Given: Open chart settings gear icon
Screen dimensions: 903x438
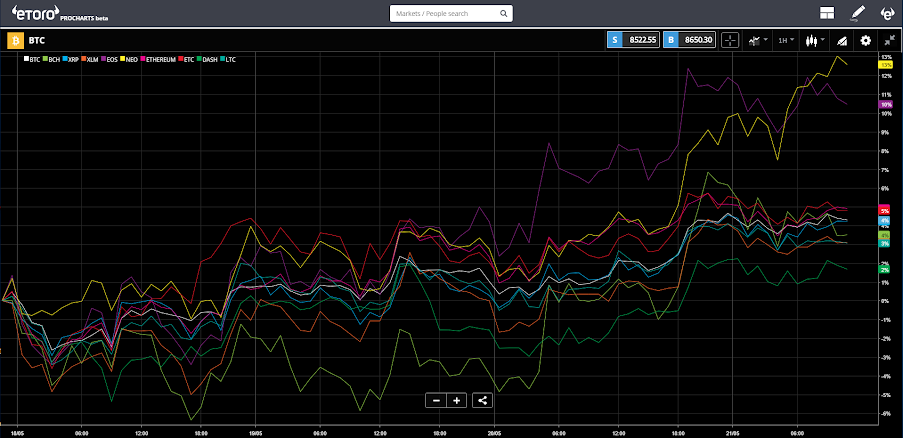Looking at the screenshot, I should (866, 40).
